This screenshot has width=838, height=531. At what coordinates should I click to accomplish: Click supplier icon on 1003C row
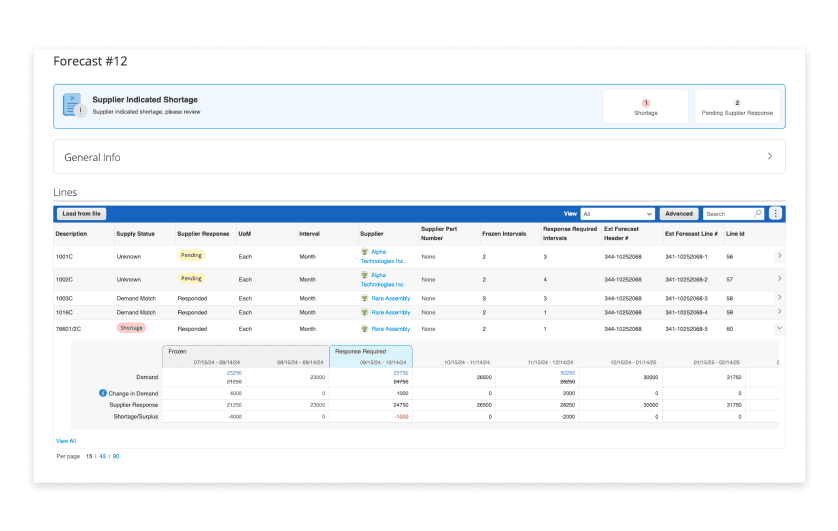coord(364,298)
